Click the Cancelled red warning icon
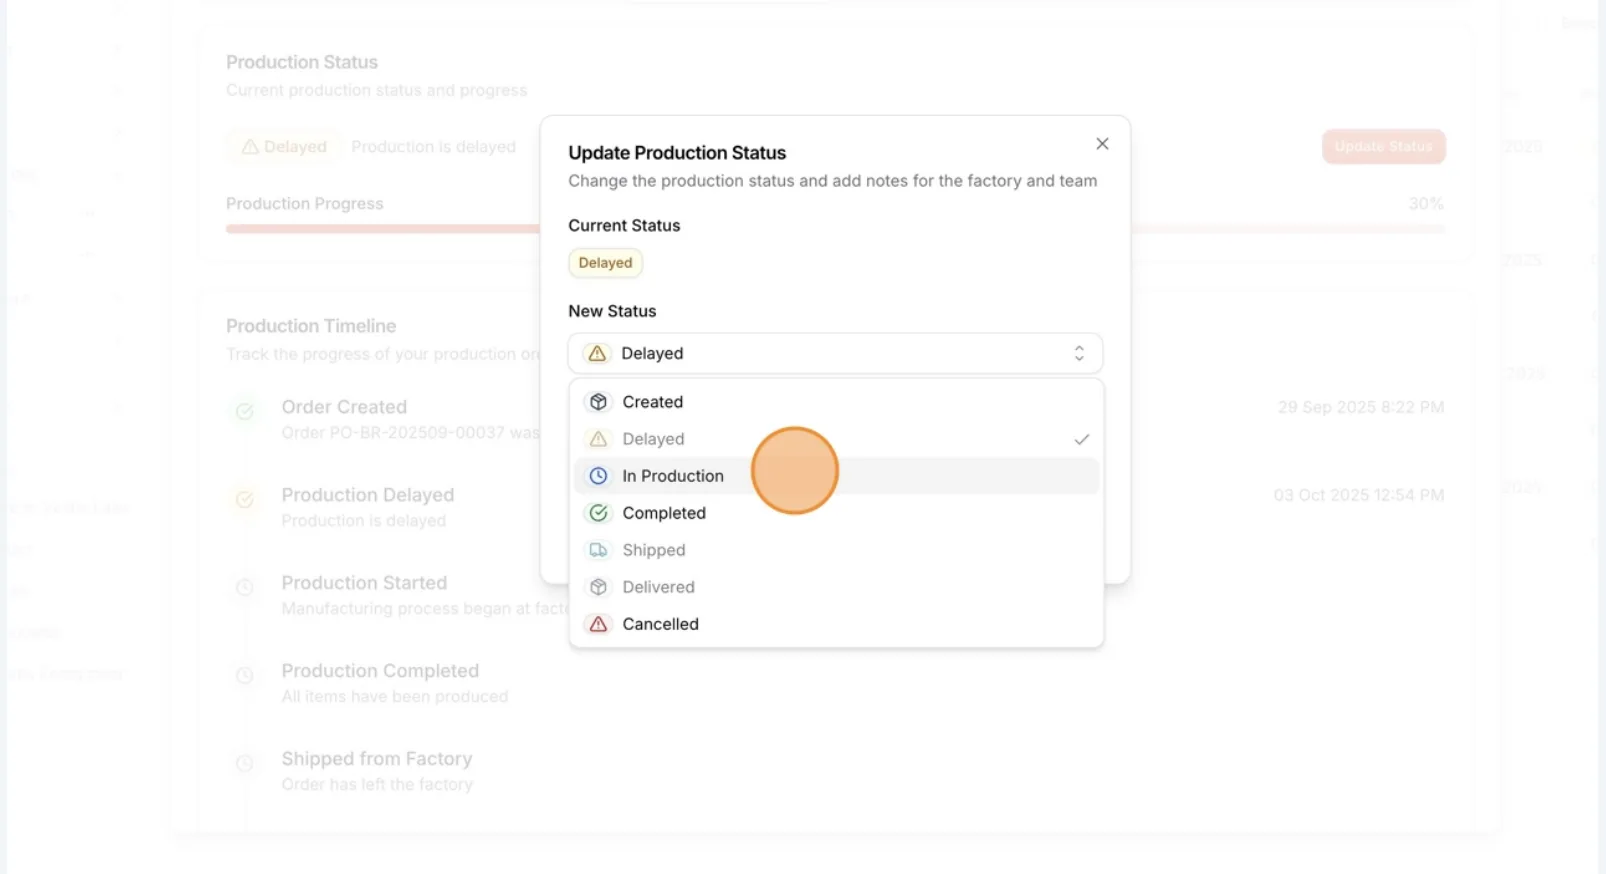 [x=598, y=624]
